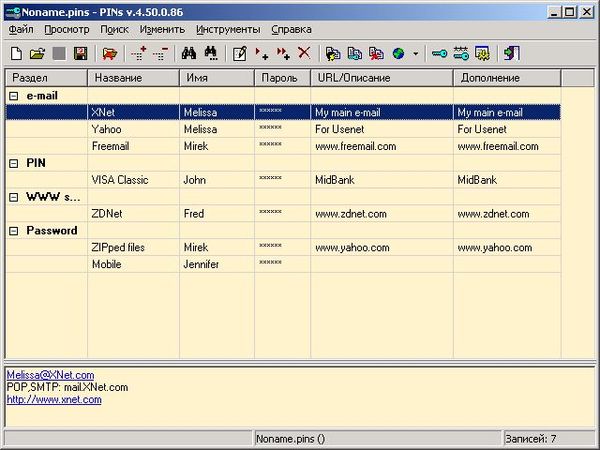
Task: Collapse the PIN section
Action: tap(13, 163)
